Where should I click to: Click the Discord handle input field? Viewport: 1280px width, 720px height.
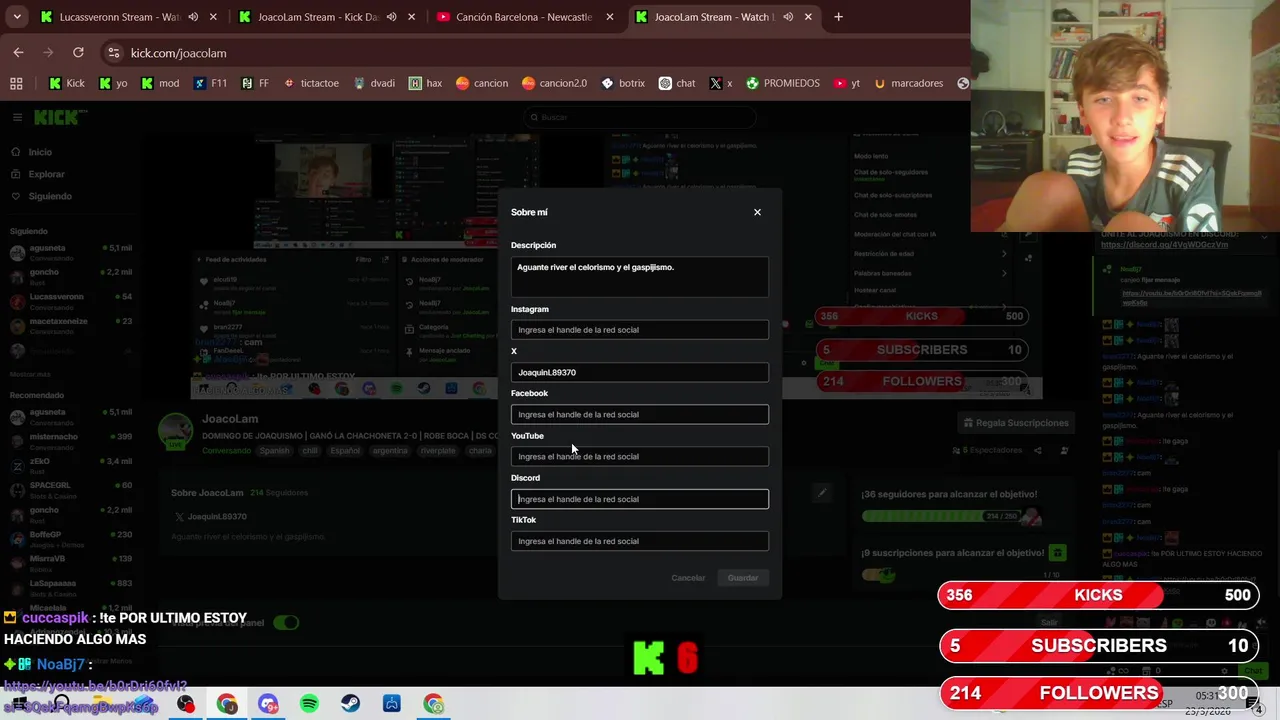(x=640, y=499)
